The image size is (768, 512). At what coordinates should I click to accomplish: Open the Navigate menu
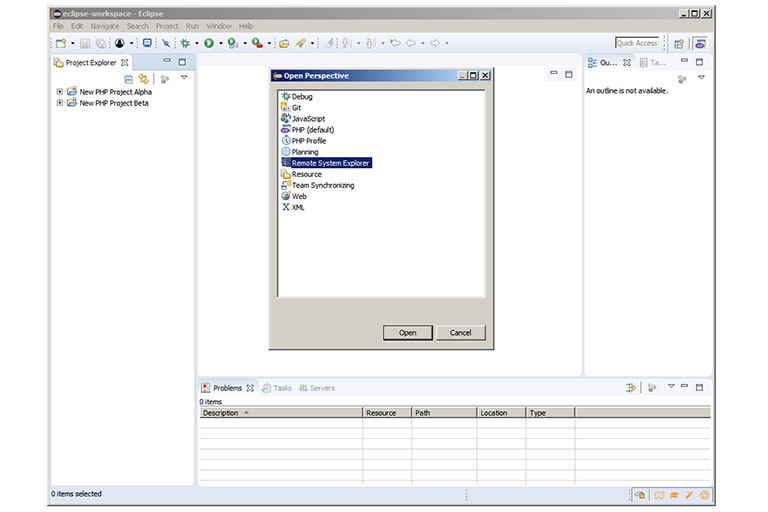105,26
